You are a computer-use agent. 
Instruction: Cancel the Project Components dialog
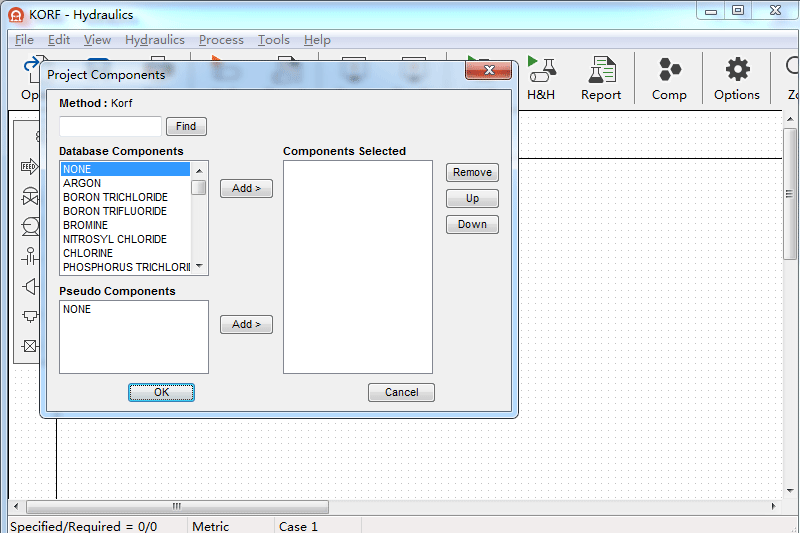[x=402, y=392]
